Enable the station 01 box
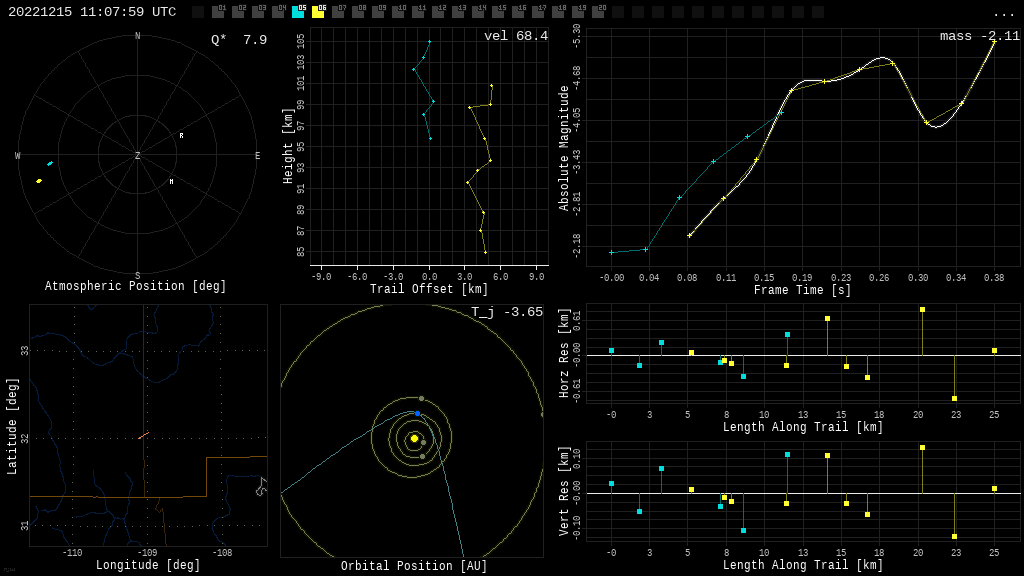This screenshot has height=576, width=1024. point(218,12)
